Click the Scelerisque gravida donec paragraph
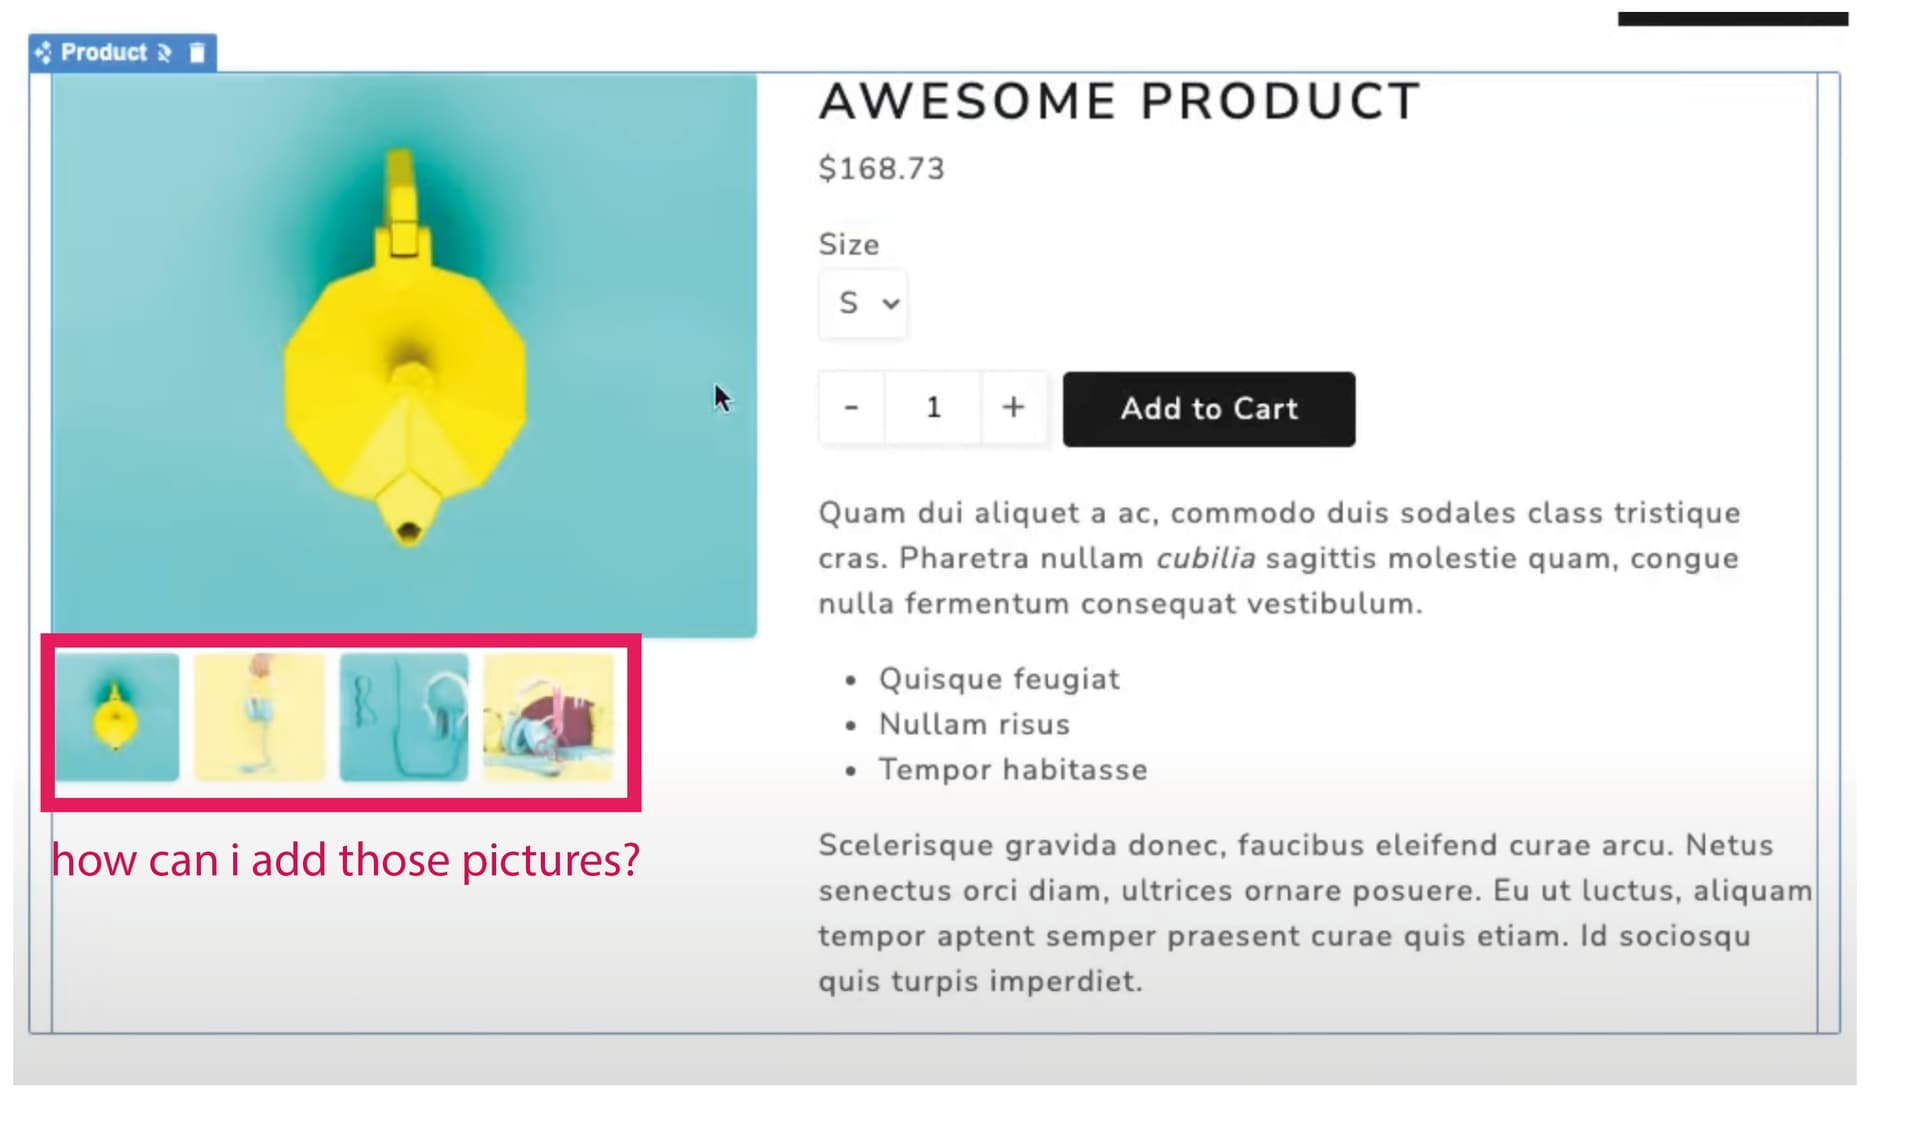 click(x=1315, y=913)
